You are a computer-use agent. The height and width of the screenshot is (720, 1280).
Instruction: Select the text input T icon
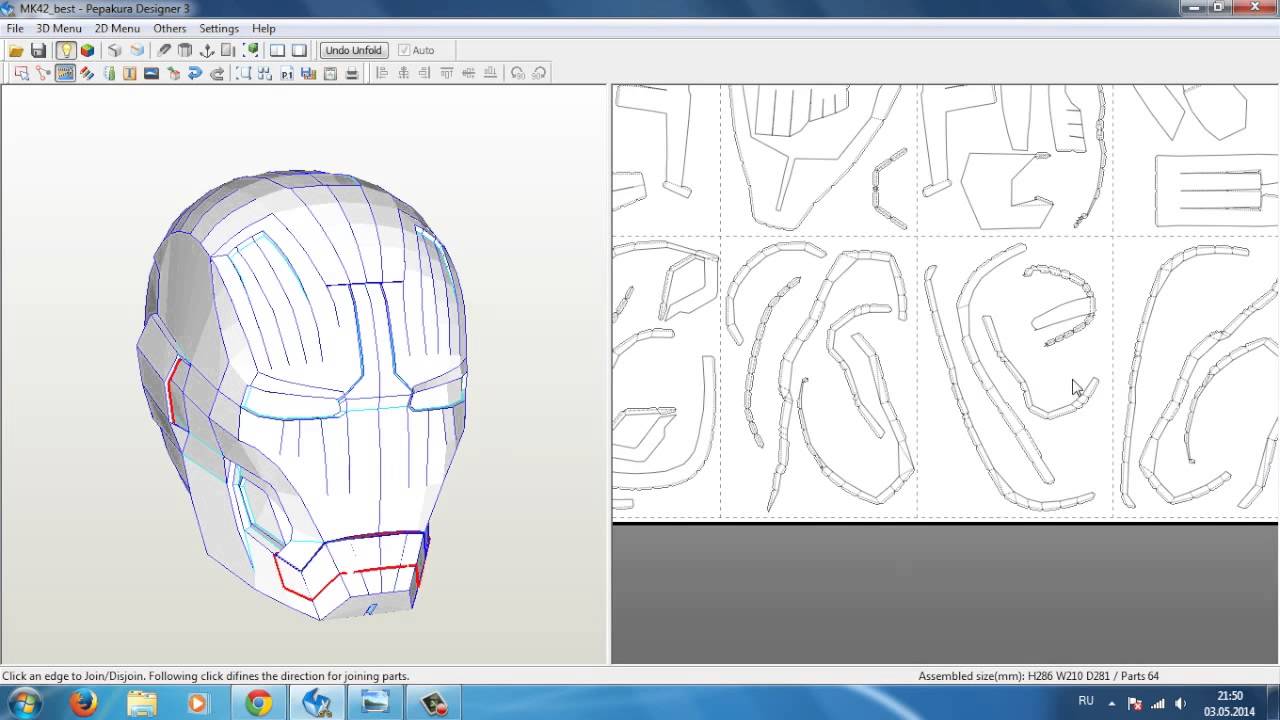point(130,73)
